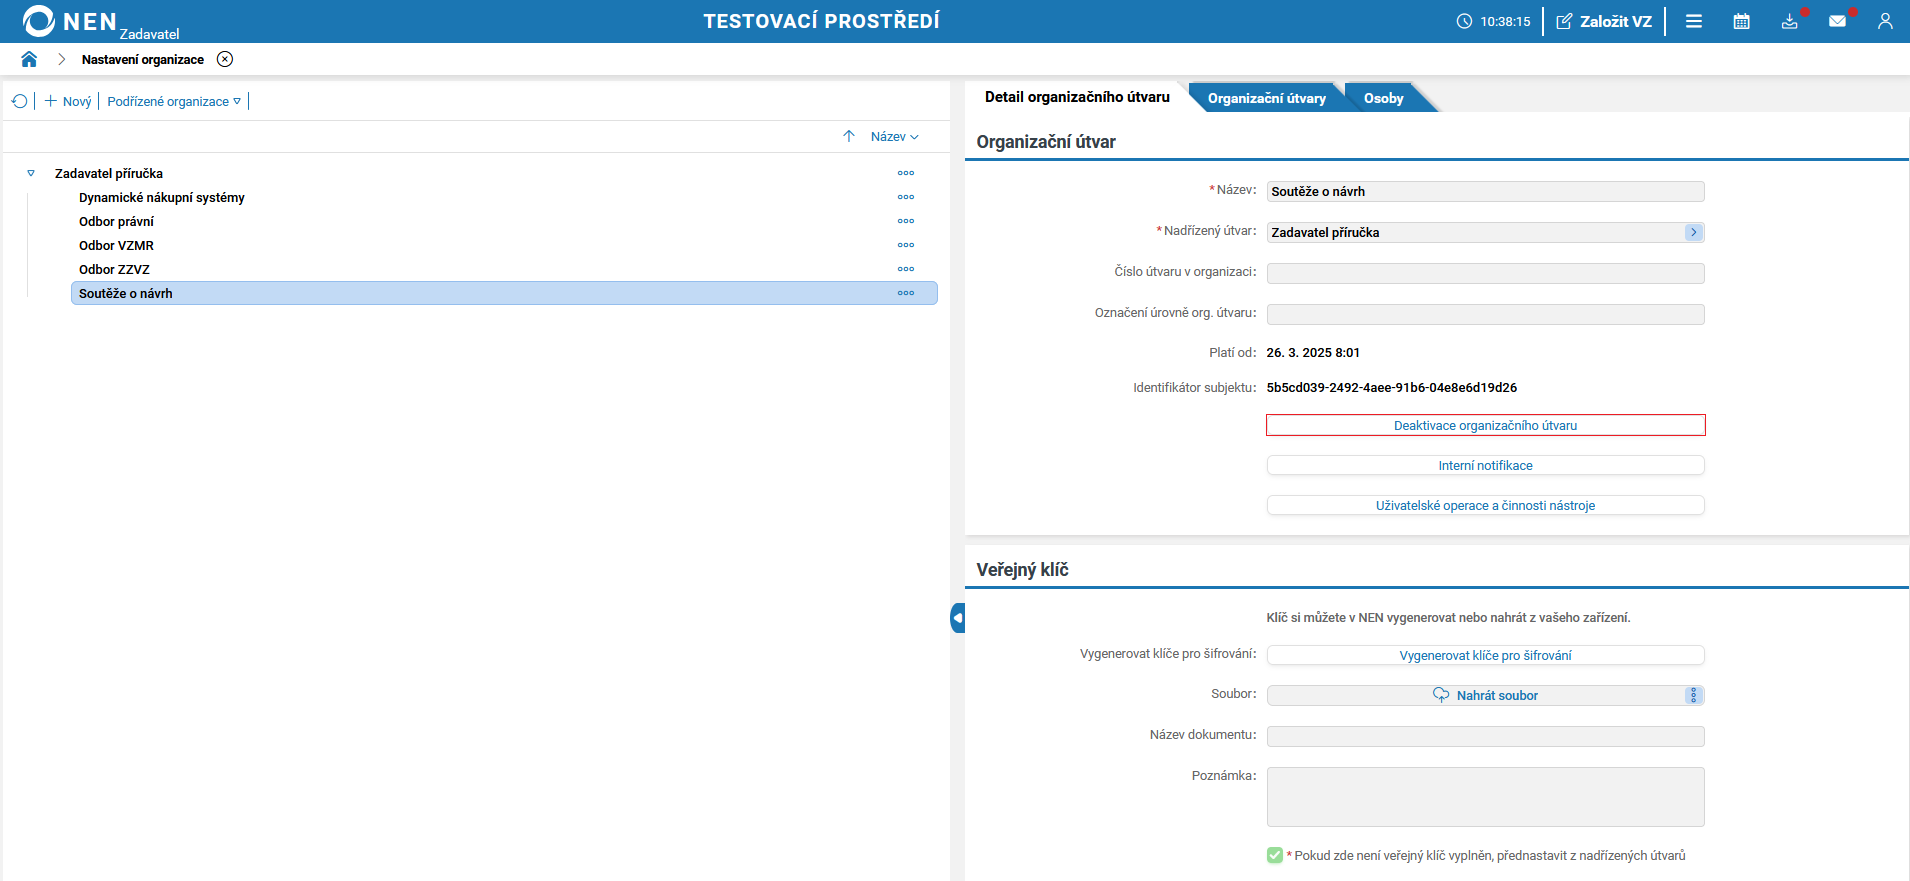Collapse the left panel with splitter handle
Screen dimensions: 1910x881
957,618
